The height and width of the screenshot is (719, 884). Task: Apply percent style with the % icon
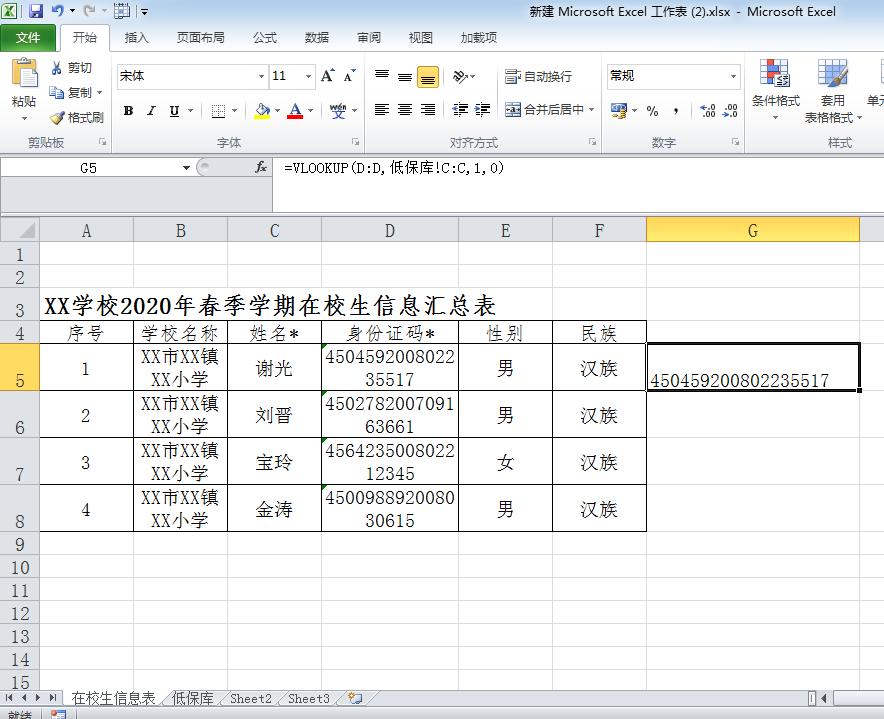652,110
